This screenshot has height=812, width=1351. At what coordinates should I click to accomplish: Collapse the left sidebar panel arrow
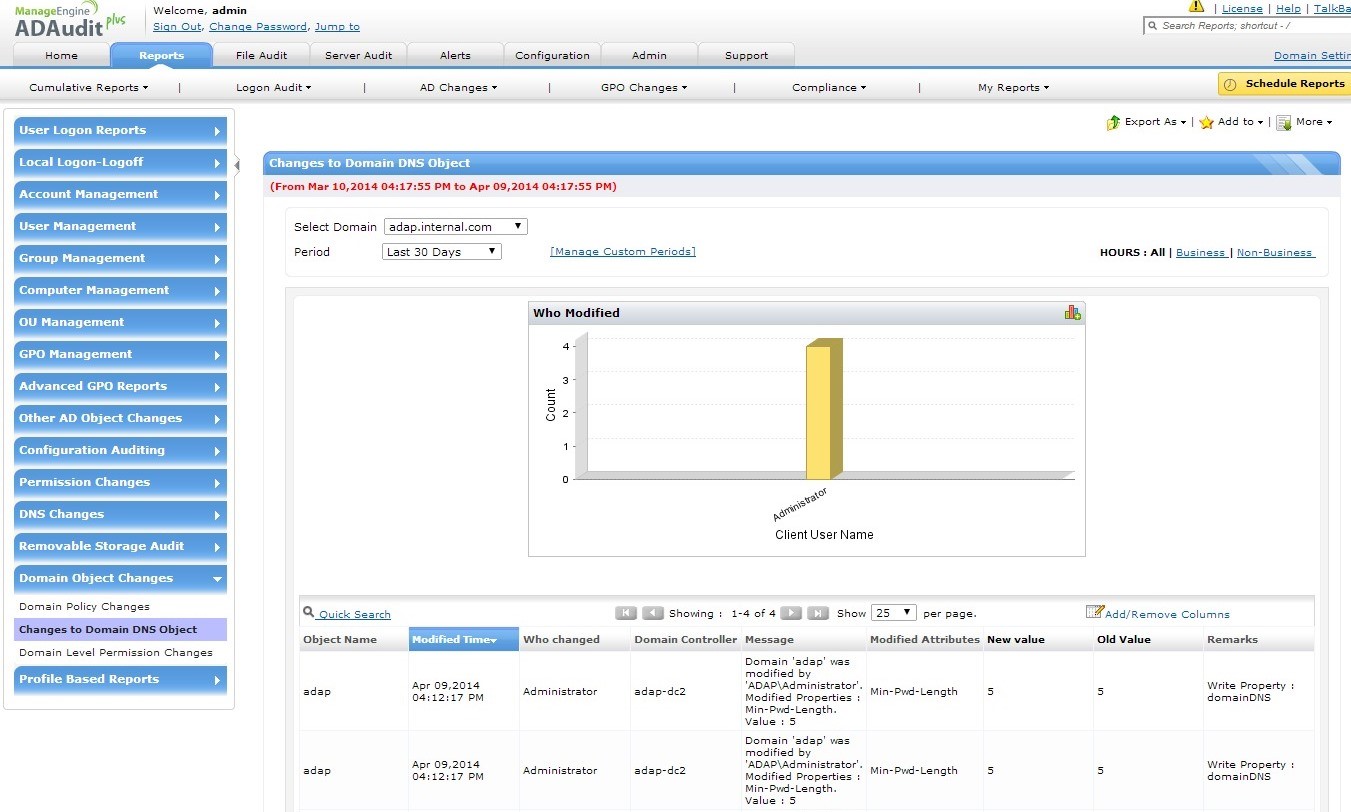pyautogui.click(x=237, y=165)
